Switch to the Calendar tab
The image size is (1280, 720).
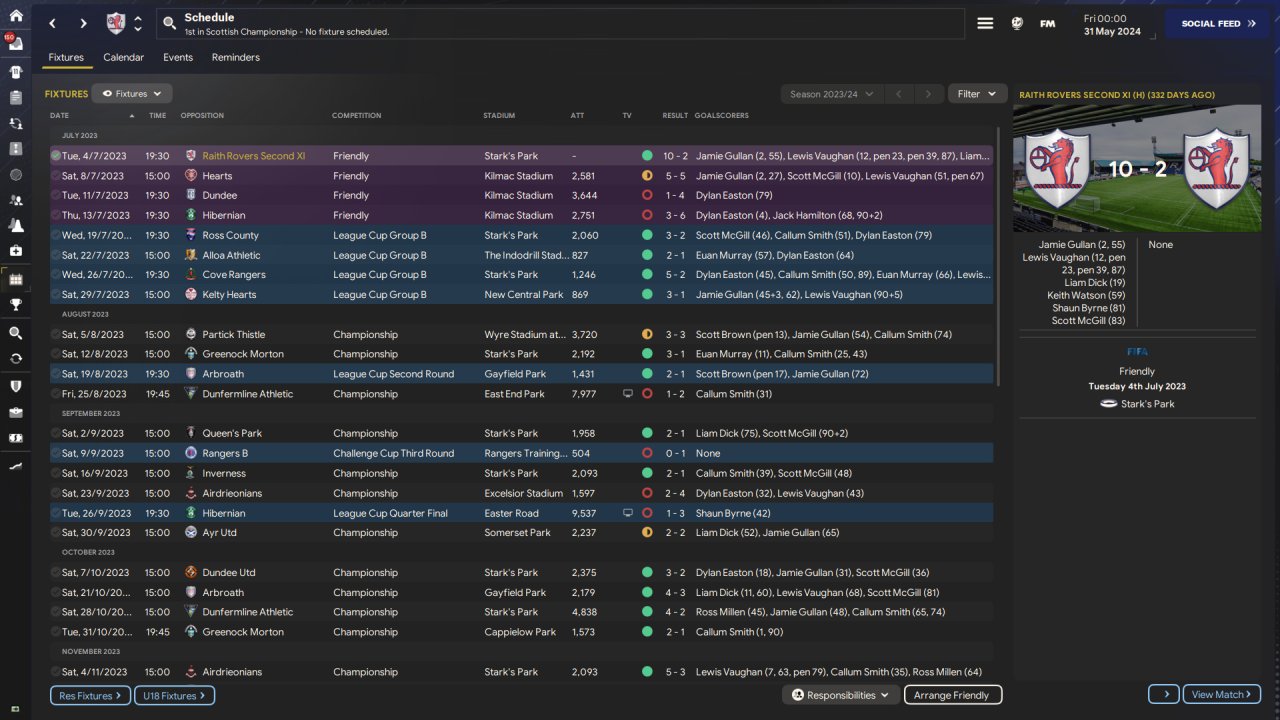pos(123,57)
